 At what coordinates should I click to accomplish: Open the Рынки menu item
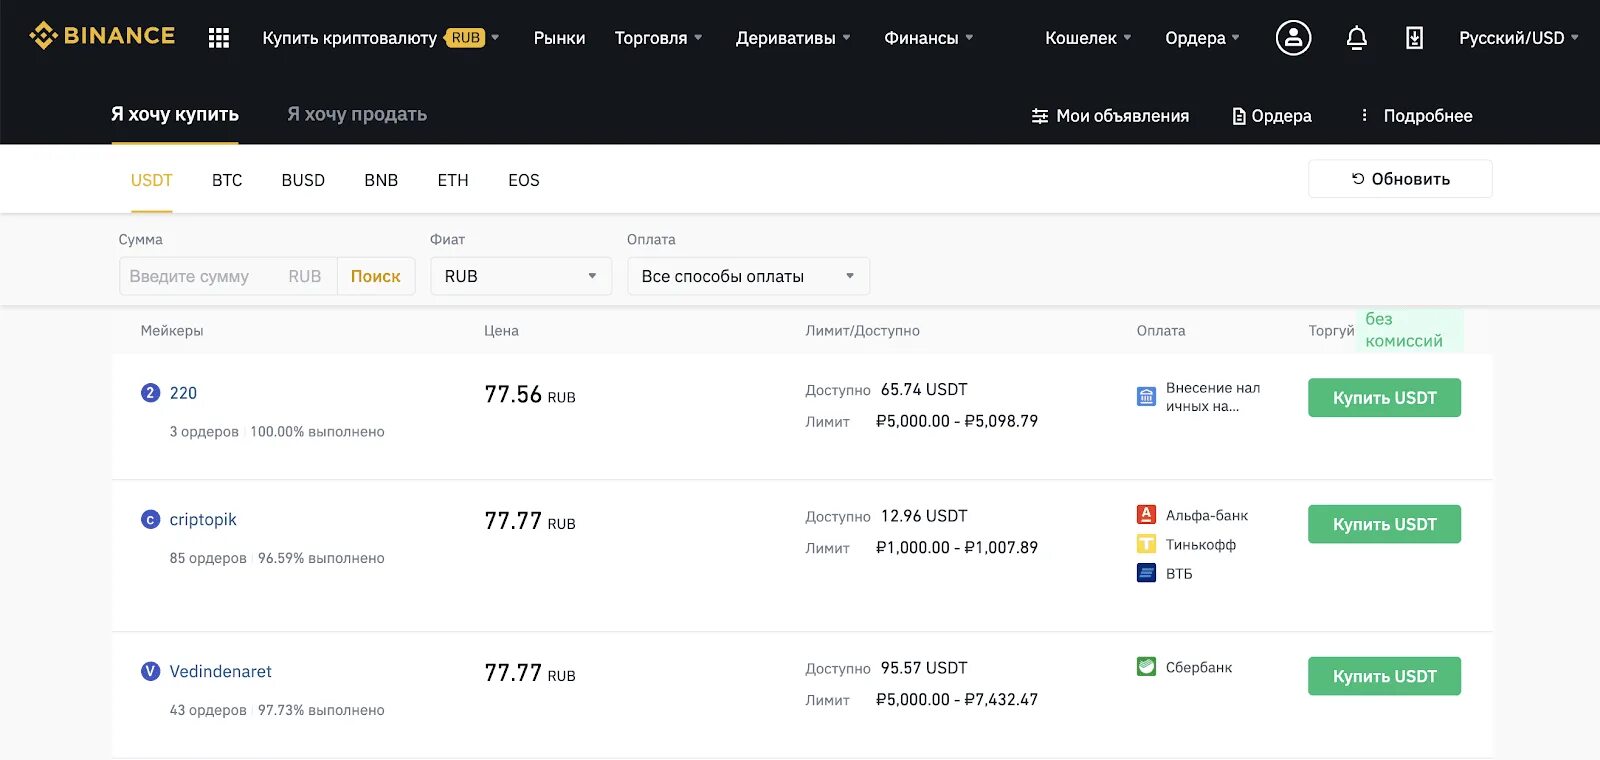pos(559,38)
